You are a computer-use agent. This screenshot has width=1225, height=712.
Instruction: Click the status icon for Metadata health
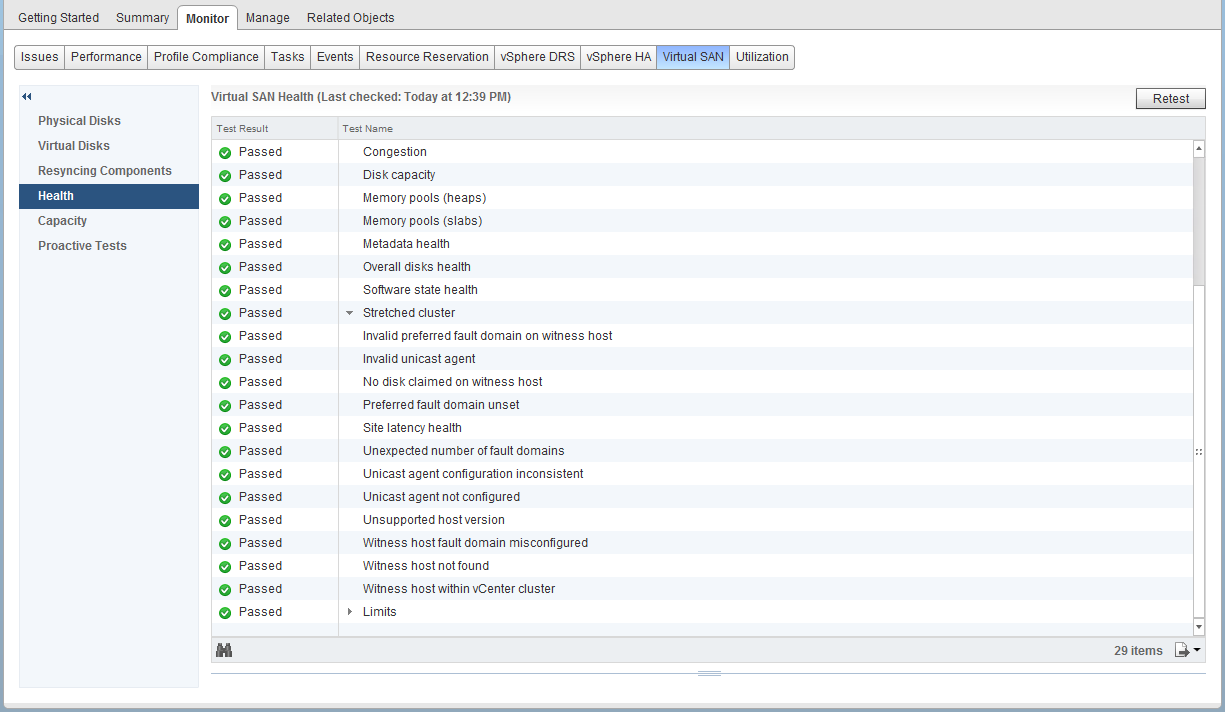click(x=225, y=245)
